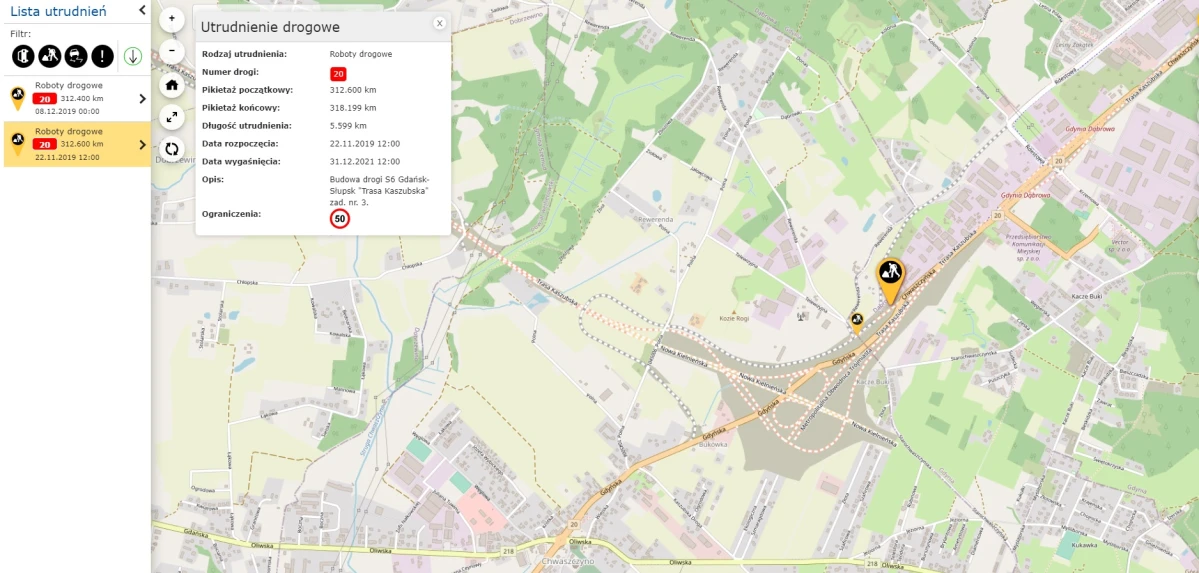
Task: Toggle the roadworks filter
Action: click(50, 56)
